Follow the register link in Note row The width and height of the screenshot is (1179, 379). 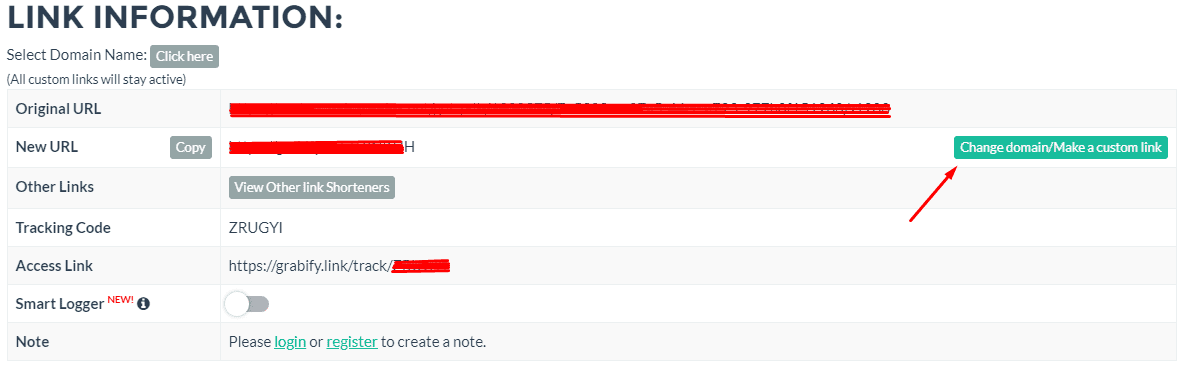pyautogui.click(x=352, y=342)
